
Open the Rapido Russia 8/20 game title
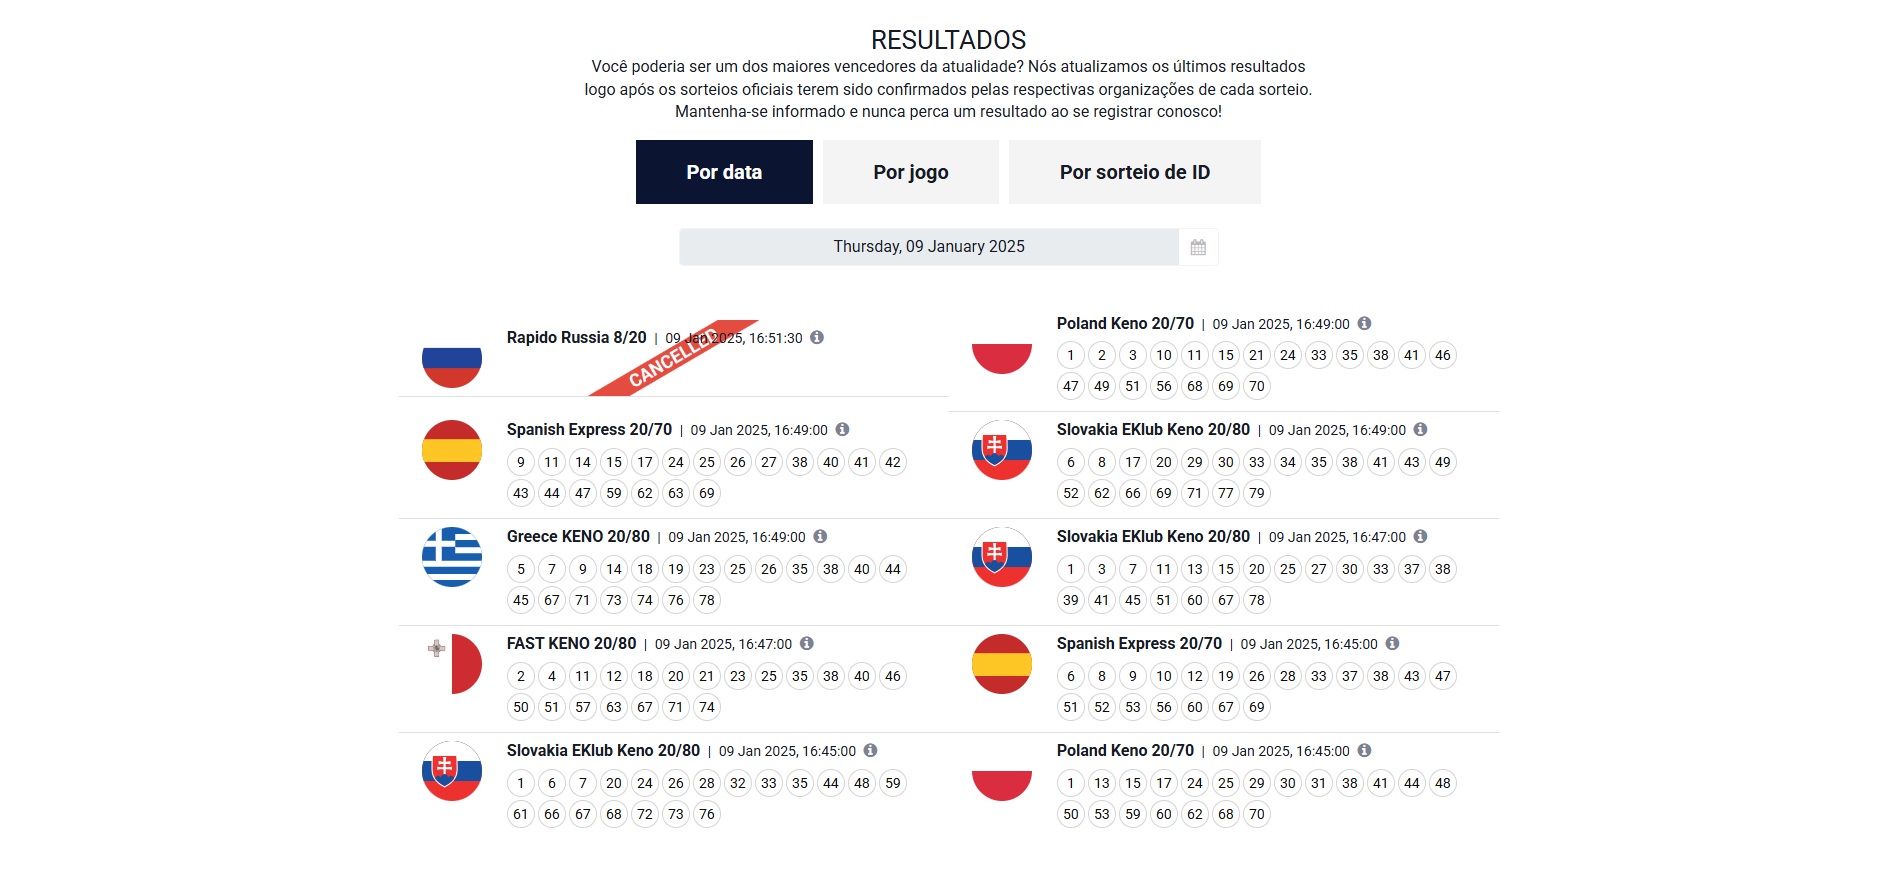coord(576,338)
